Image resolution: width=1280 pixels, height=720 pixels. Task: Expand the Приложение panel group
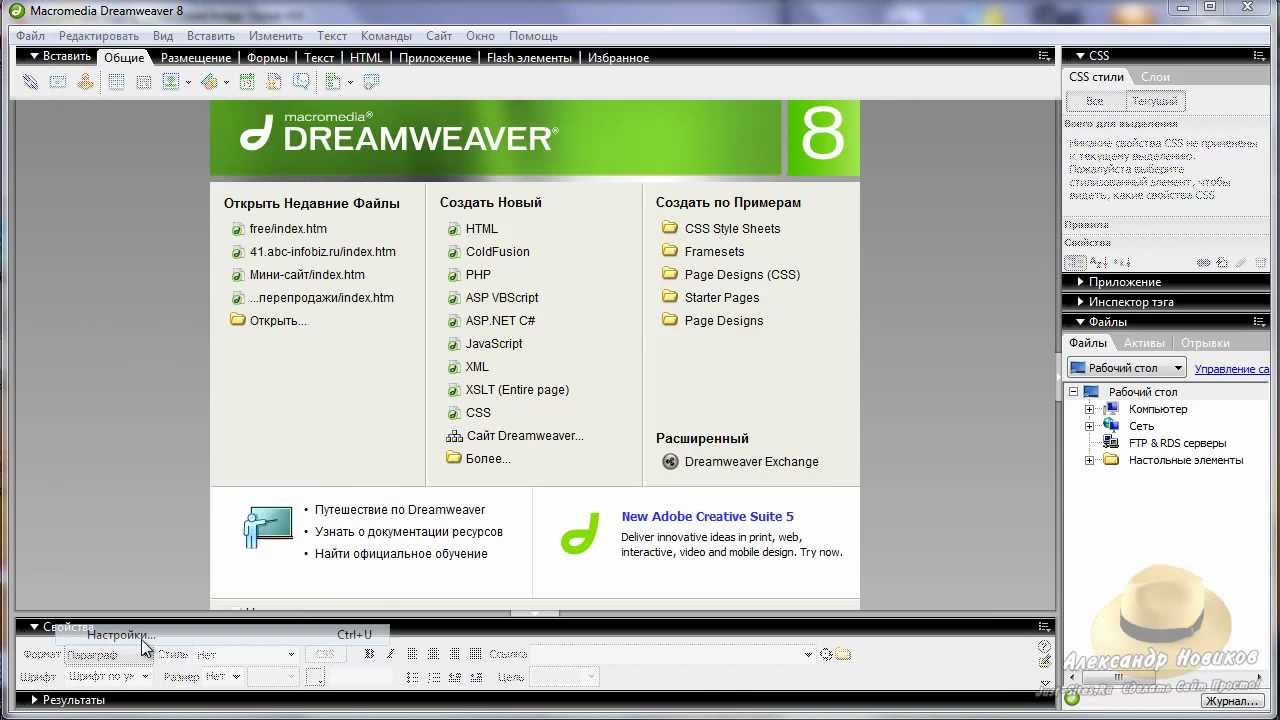[1080, 282]
